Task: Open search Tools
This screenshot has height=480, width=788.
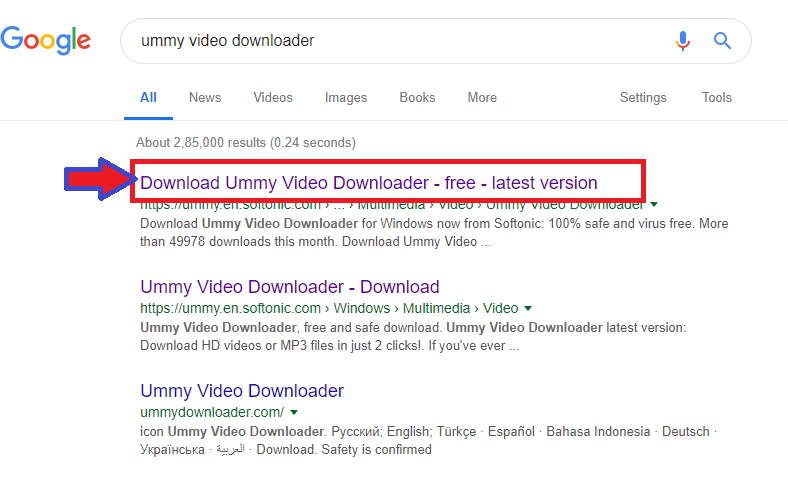Action: (x=717, y=98)
